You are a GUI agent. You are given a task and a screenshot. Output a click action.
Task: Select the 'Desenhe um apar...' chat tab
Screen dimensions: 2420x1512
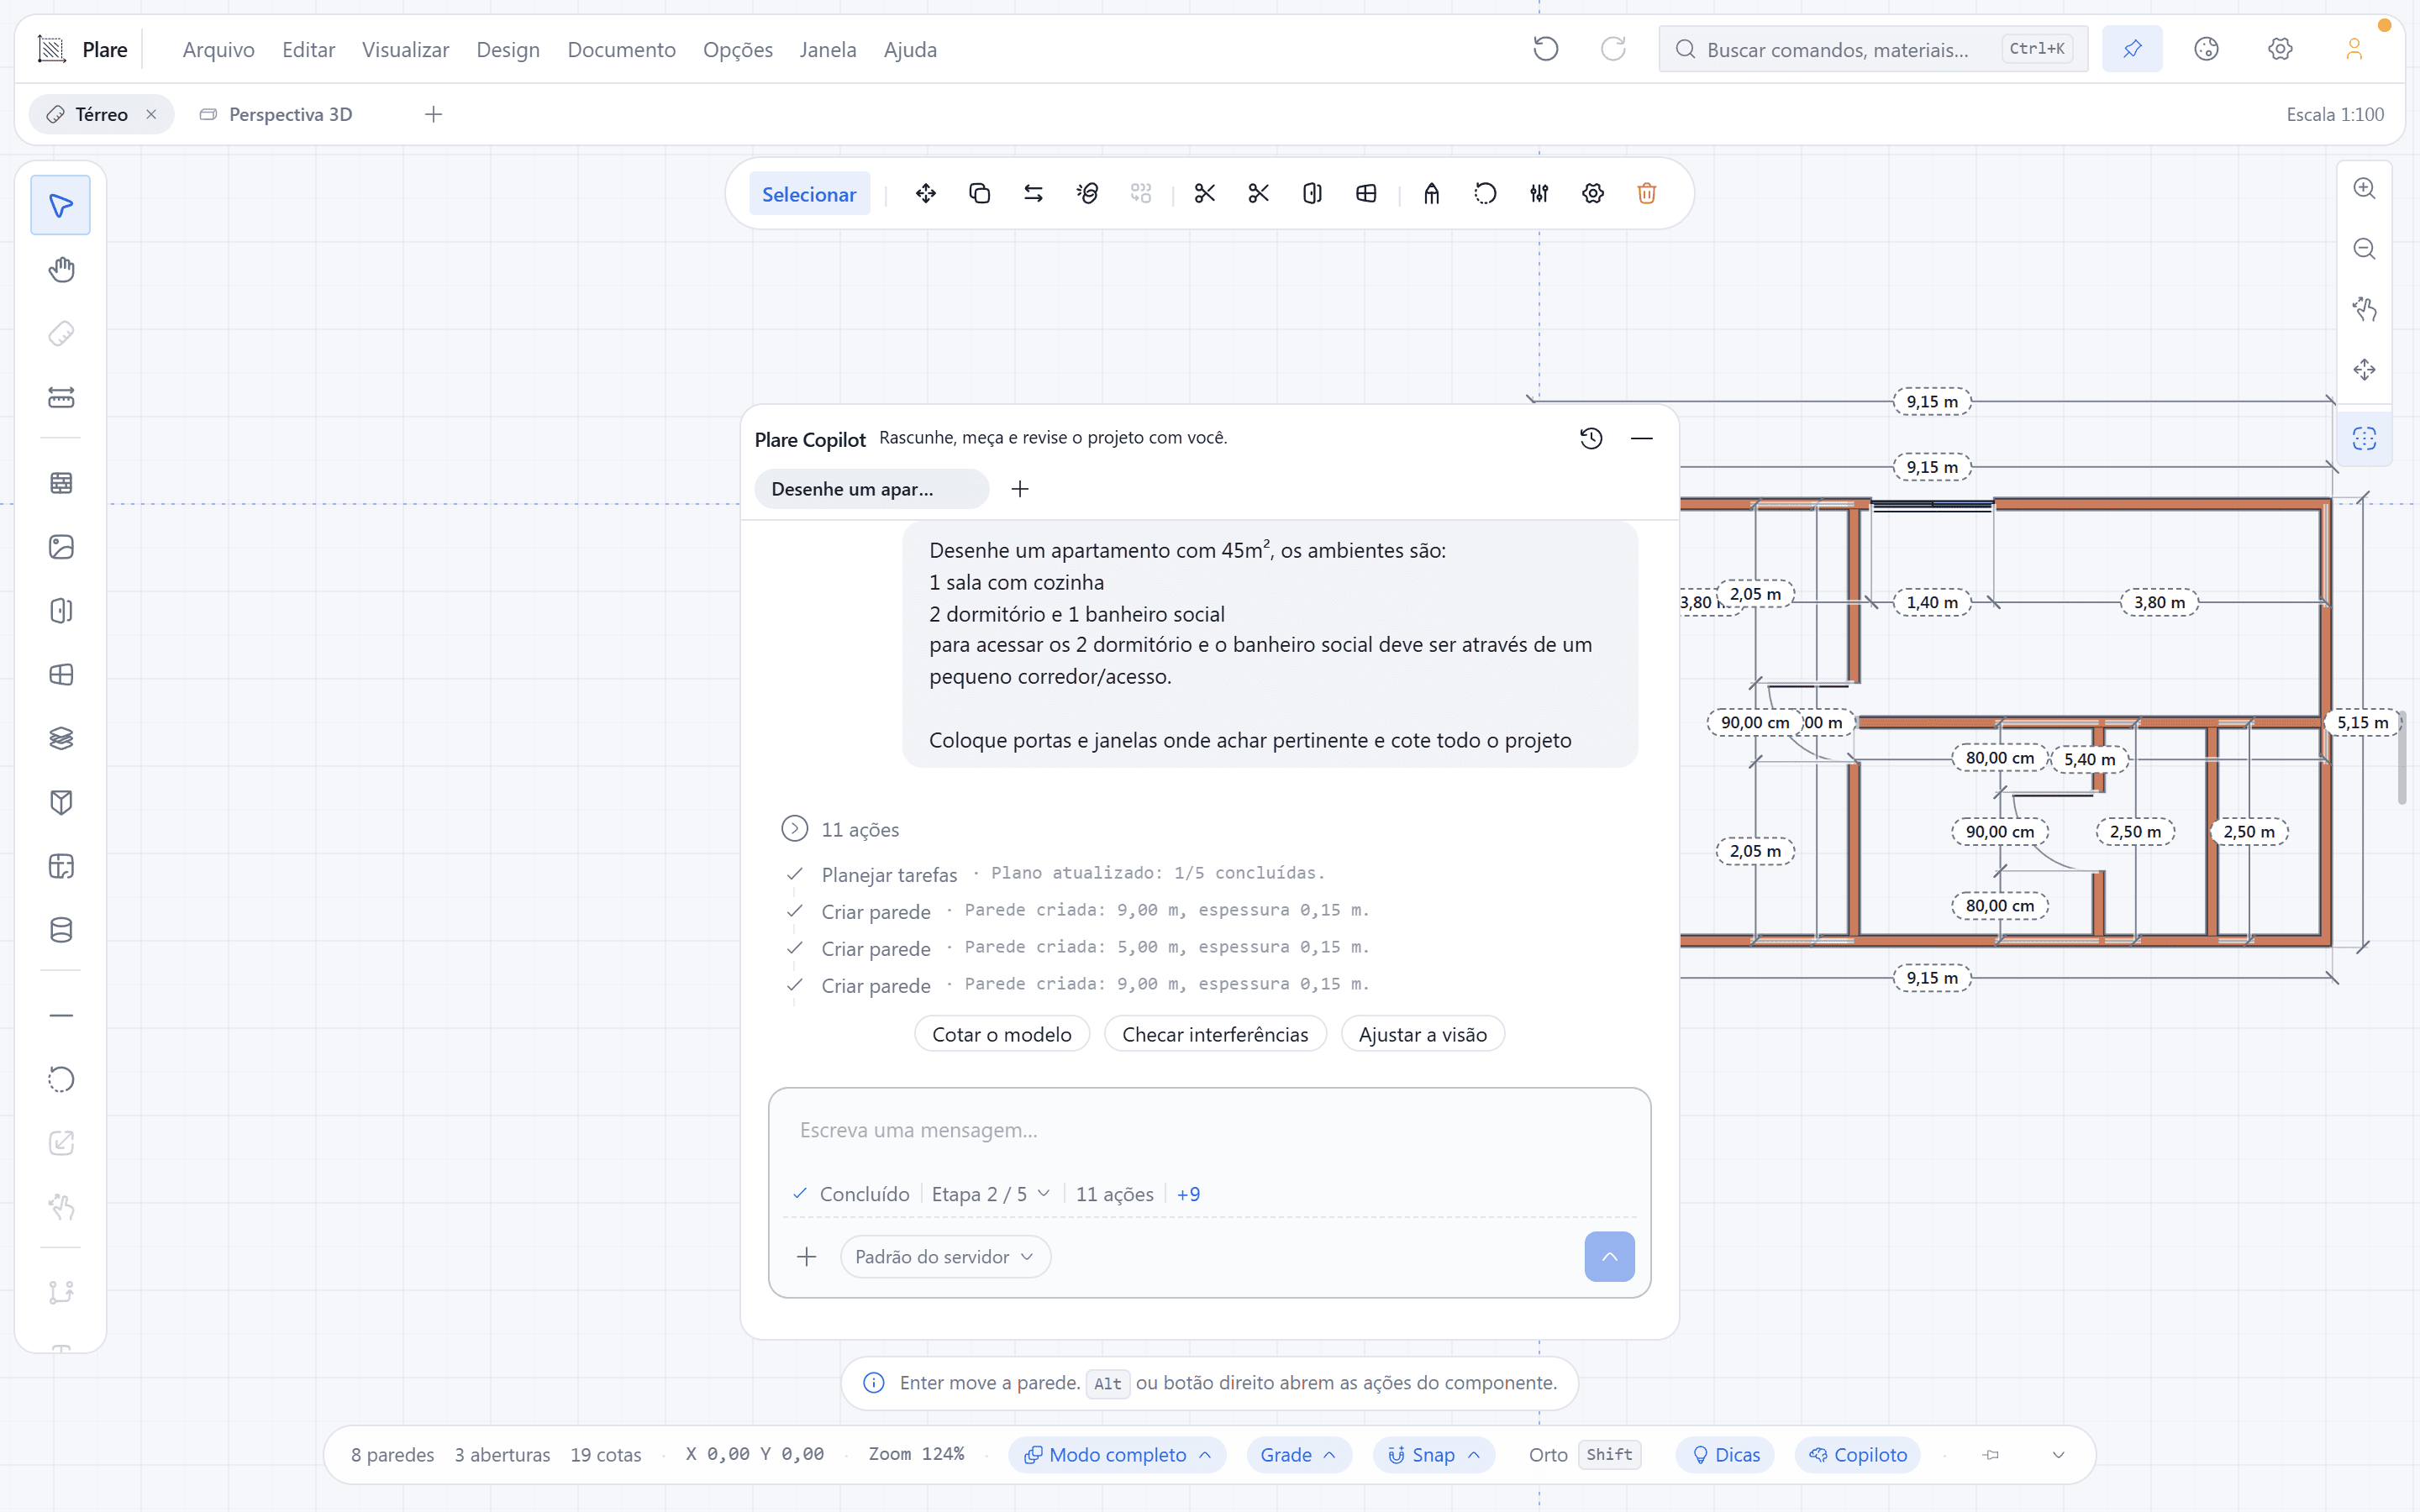pyautogui.click(x=871, y=489)
